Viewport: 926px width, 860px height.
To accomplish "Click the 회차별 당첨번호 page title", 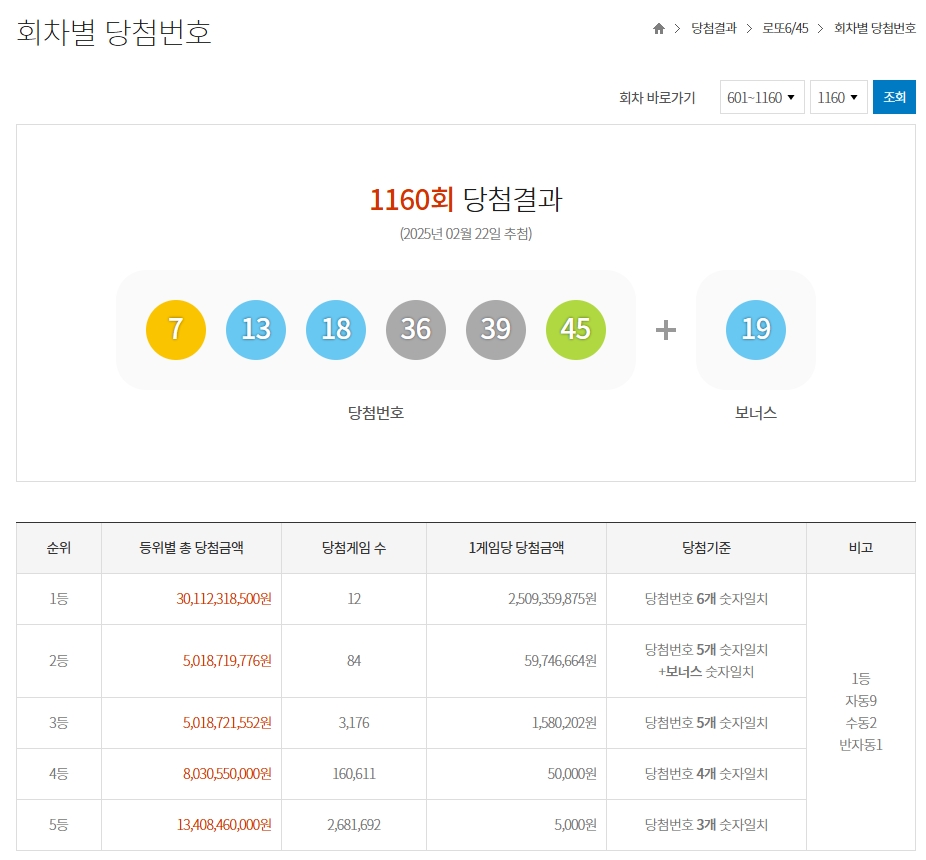I will tap(112, 32).
